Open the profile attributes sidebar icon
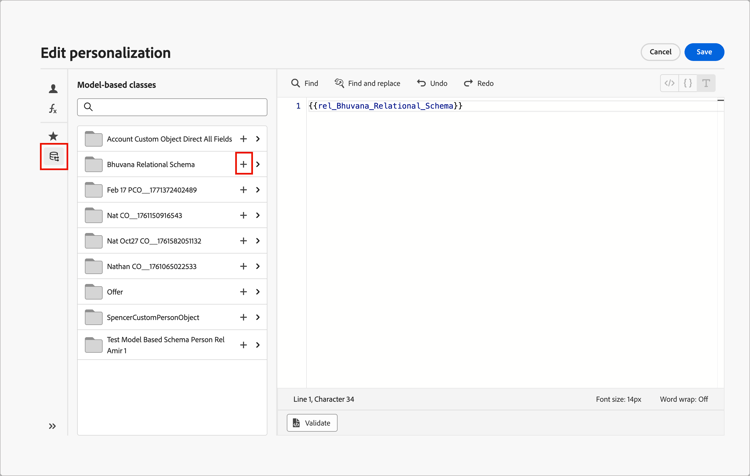The width and height of the screenshot is (750, 476). click(53, 89)
